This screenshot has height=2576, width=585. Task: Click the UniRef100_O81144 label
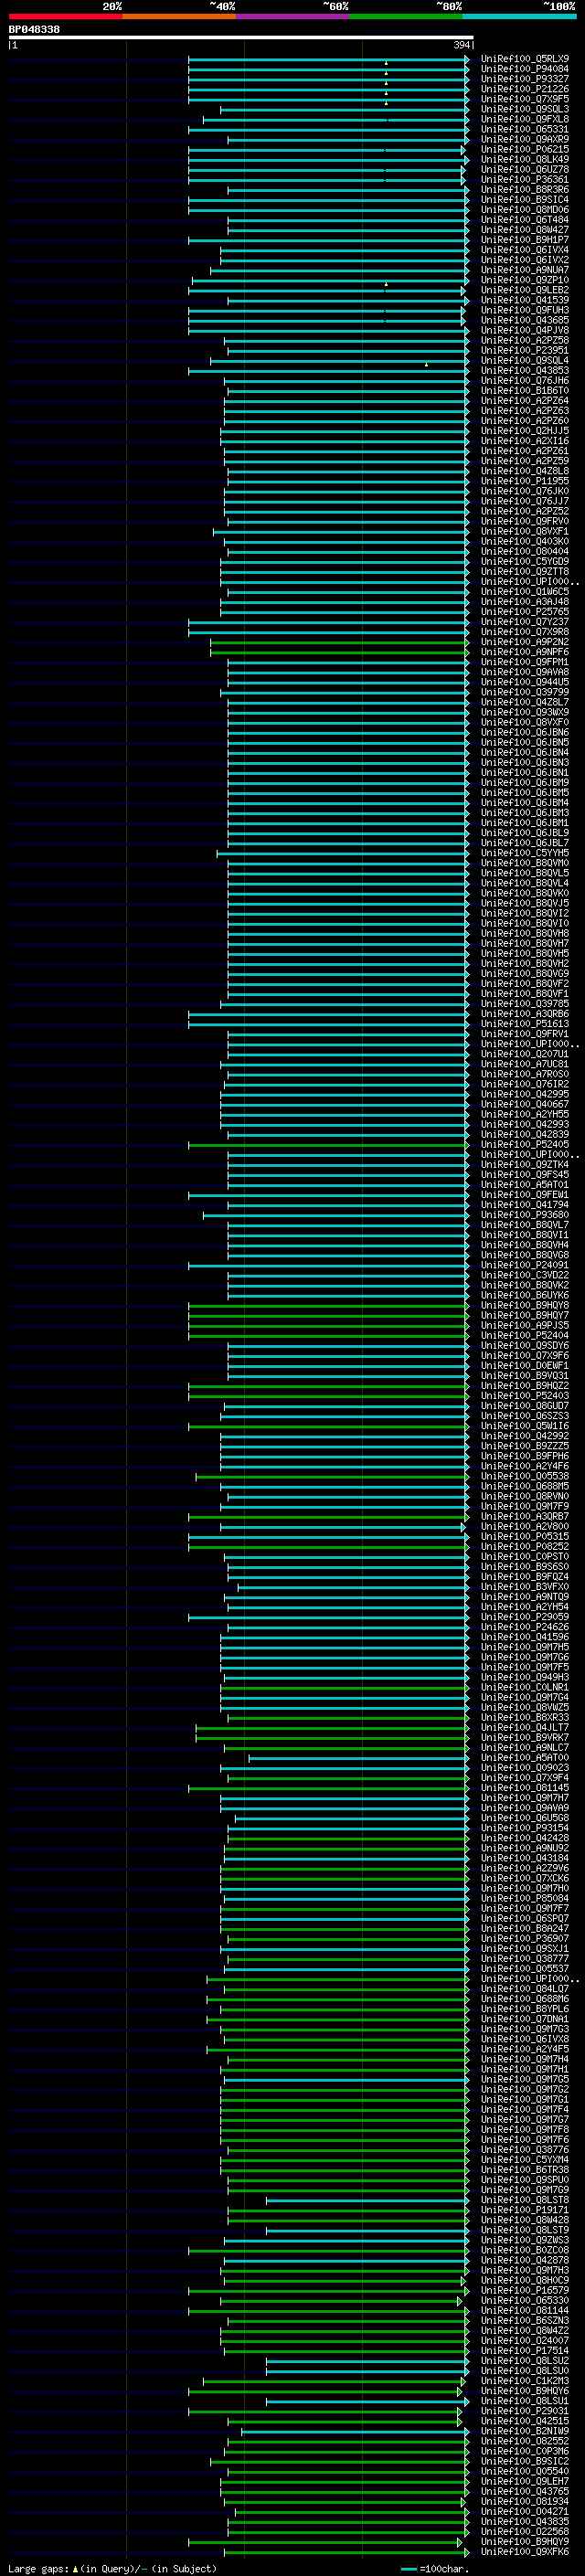(525, 2311)
